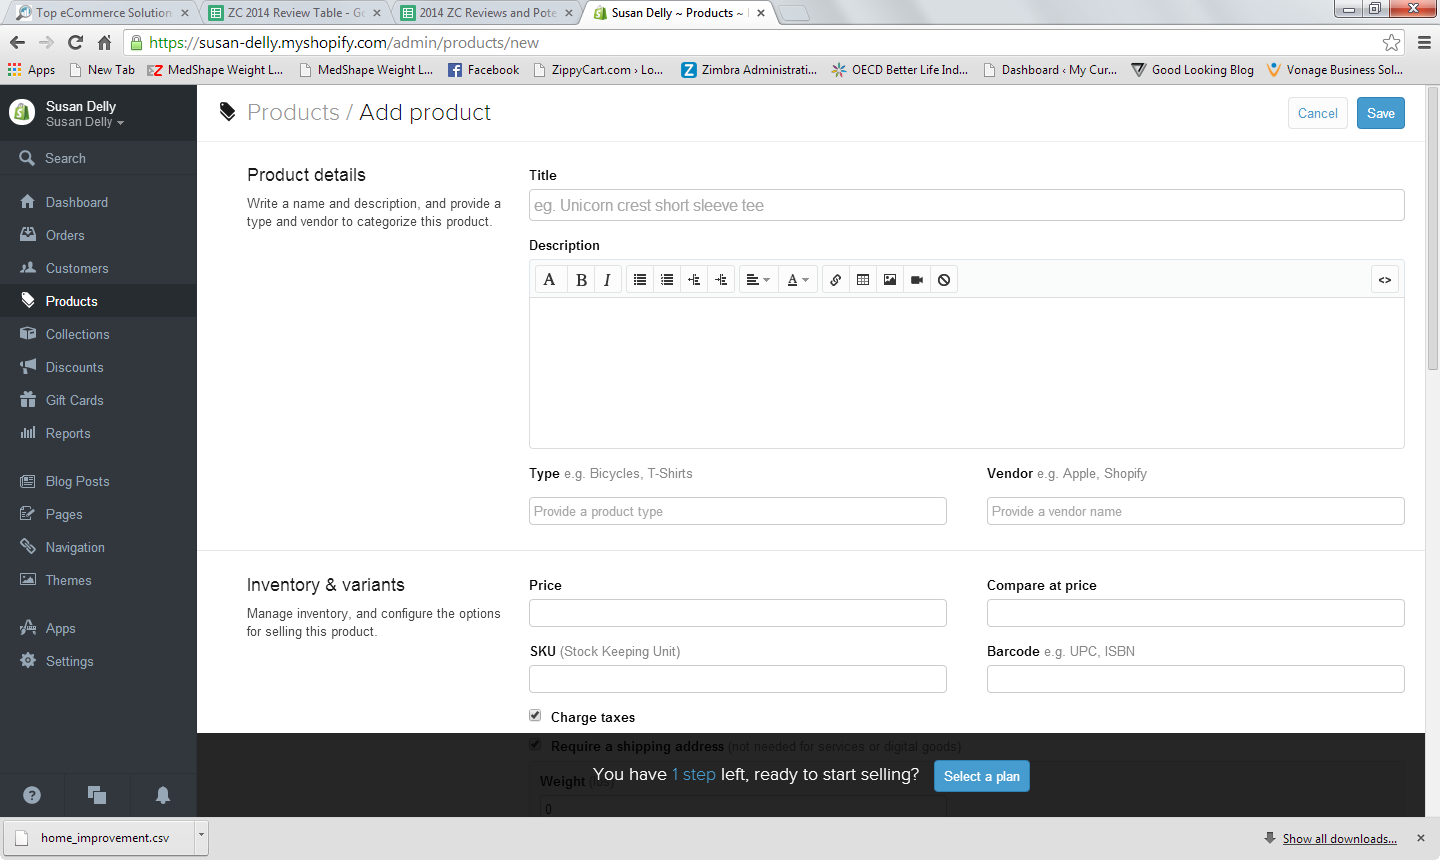Clear formatting in description toolbar
Viewport: 1440px width, 860px height.
pos(944,280)
